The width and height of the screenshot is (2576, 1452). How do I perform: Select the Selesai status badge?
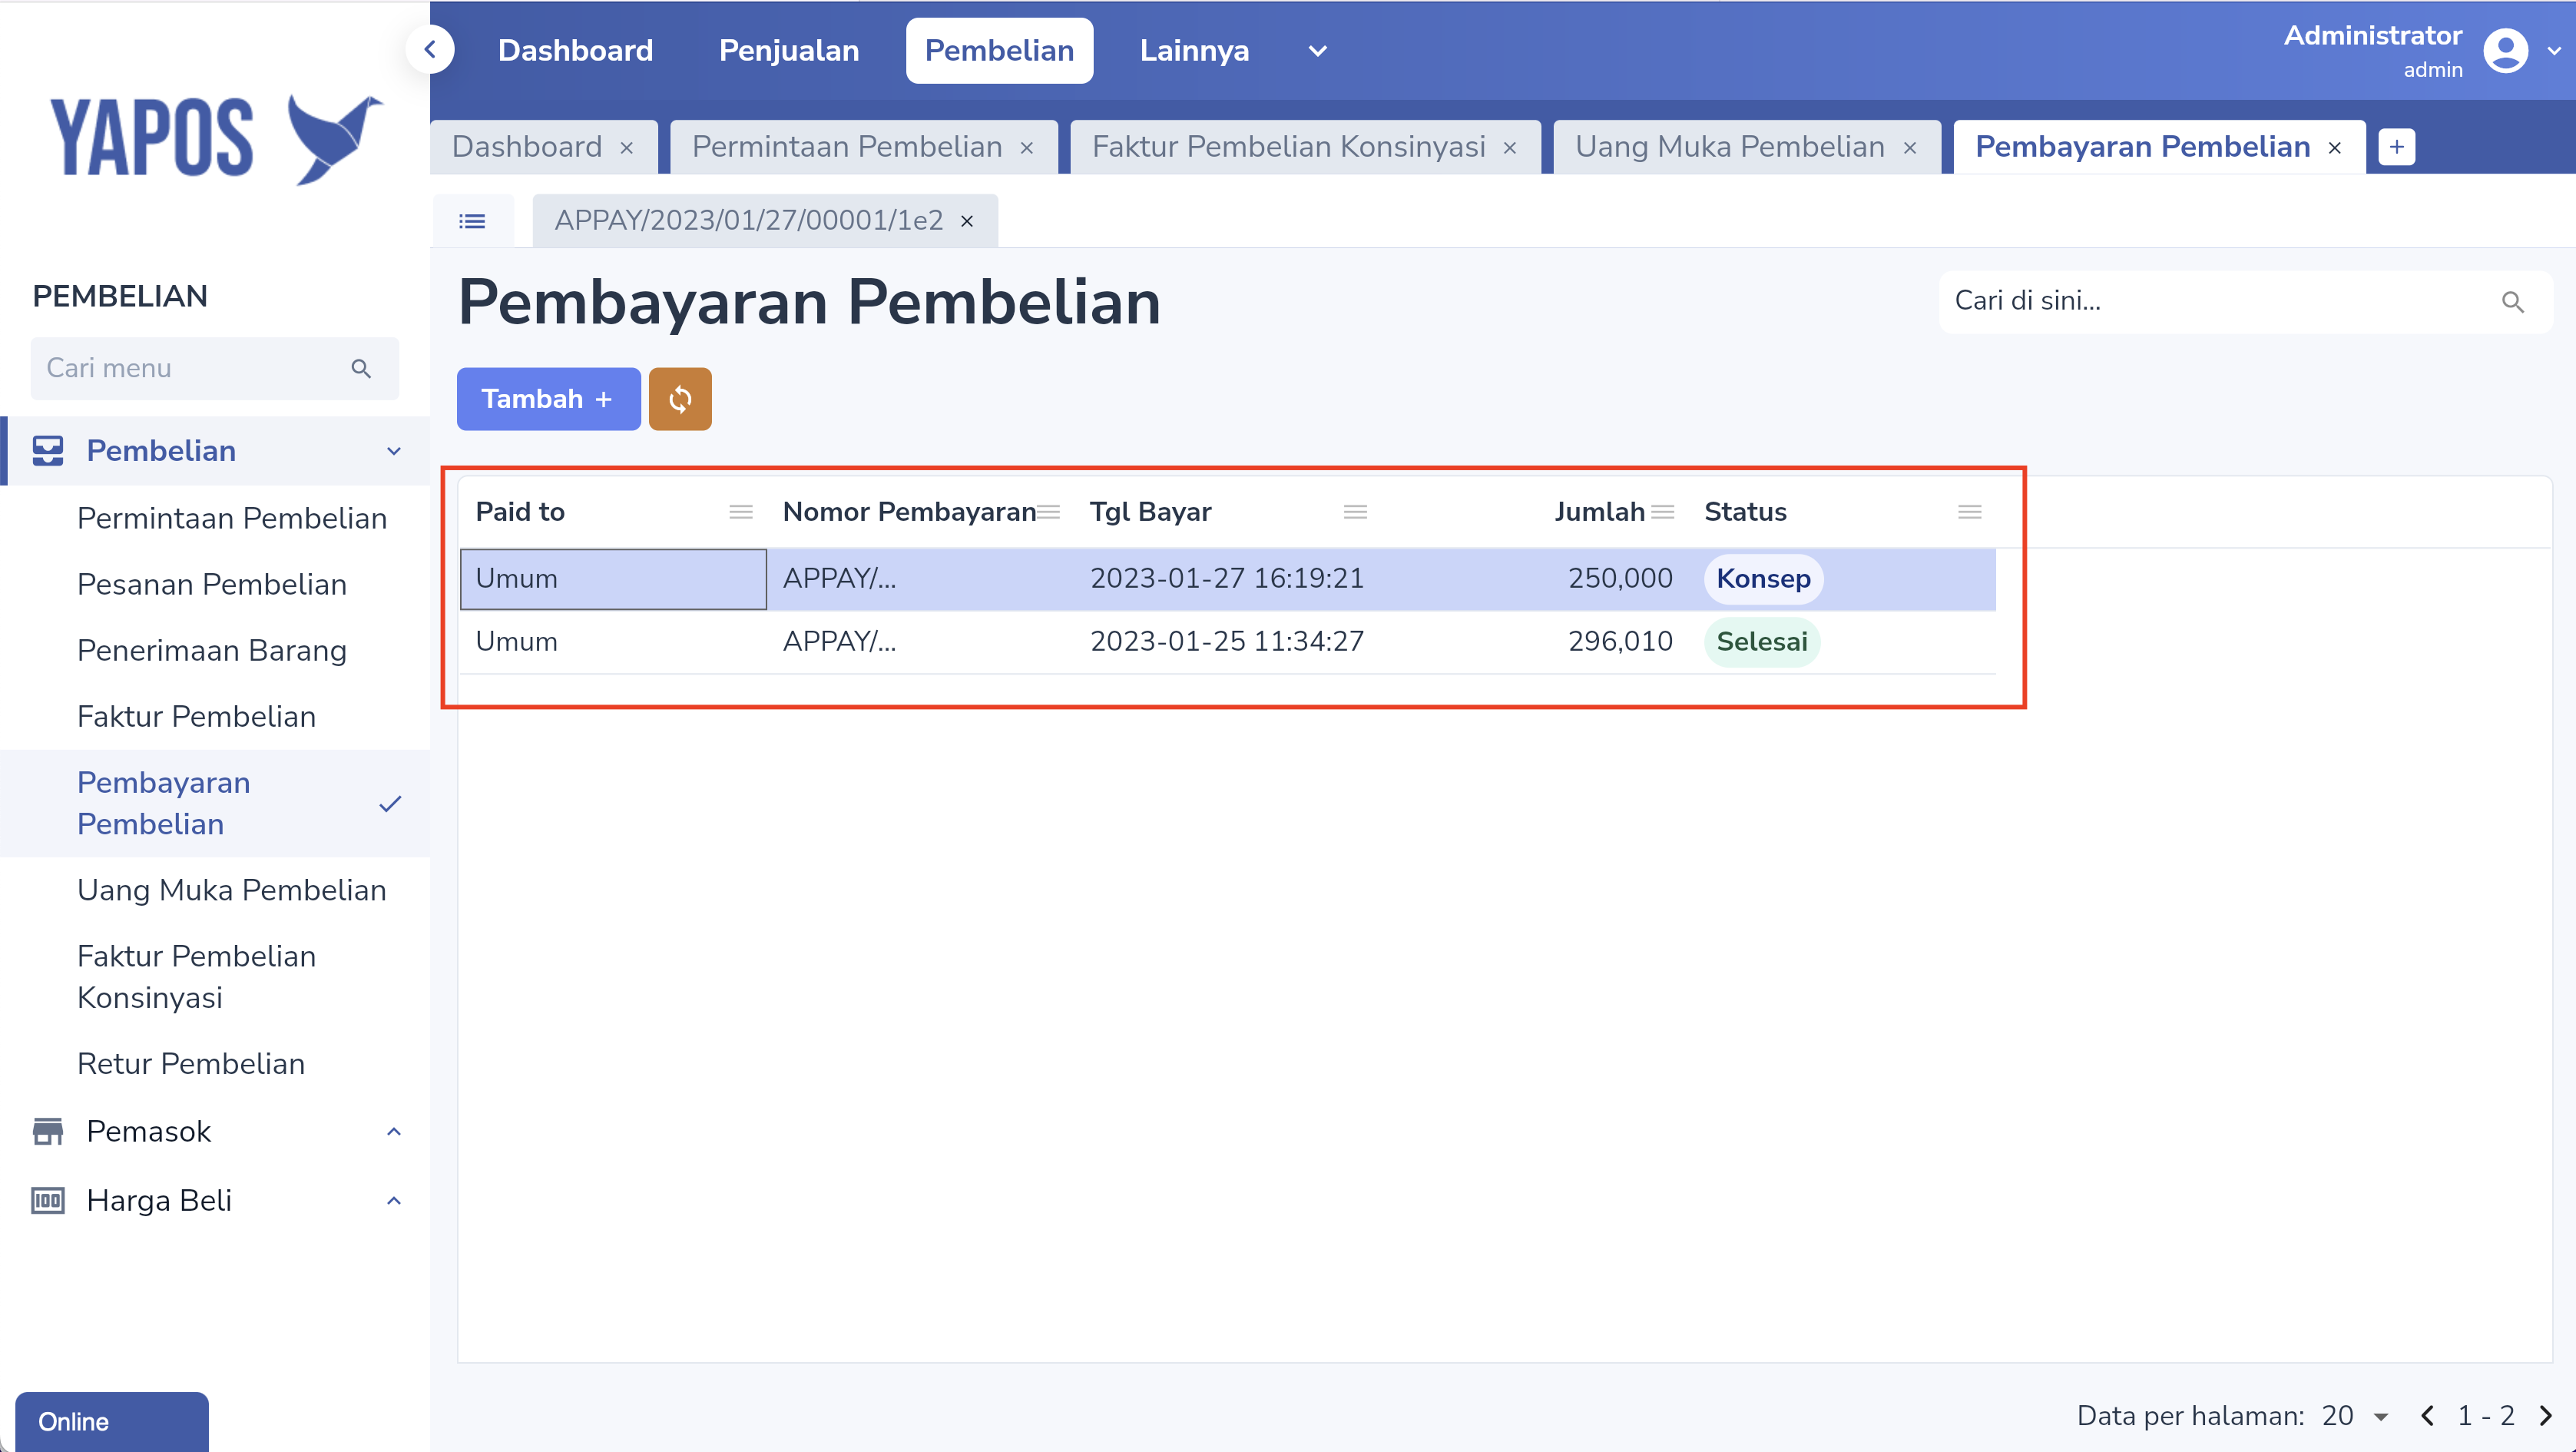[1762, 642]
